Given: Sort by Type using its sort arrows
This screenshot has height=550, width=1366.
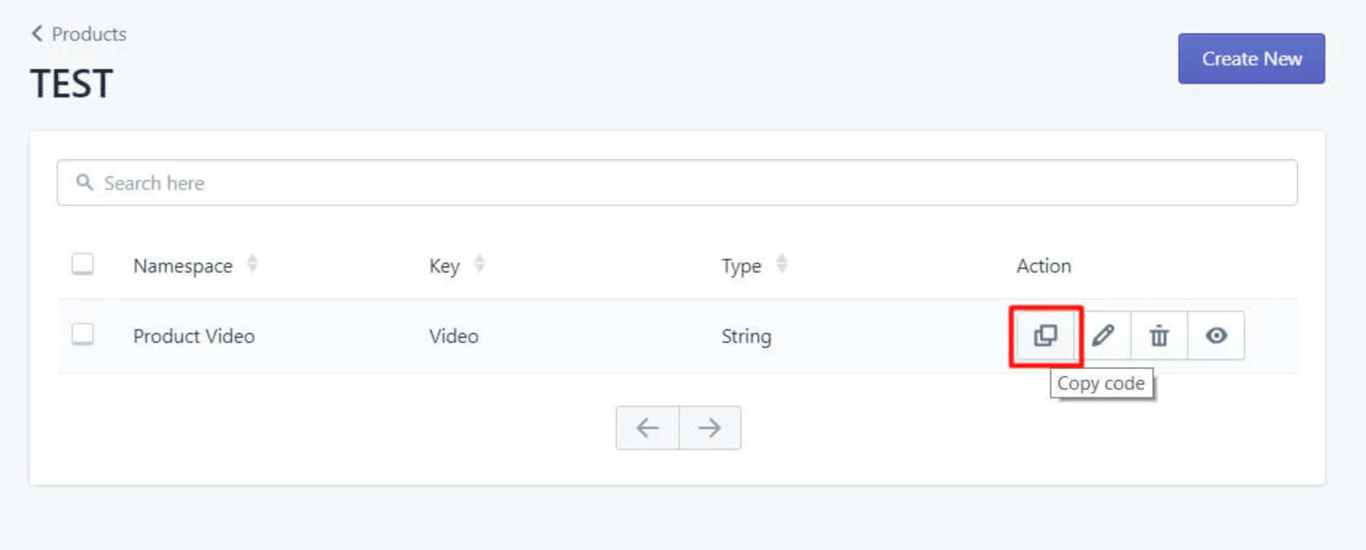Looking at the screenshot, I should click(x=782, y=265).
